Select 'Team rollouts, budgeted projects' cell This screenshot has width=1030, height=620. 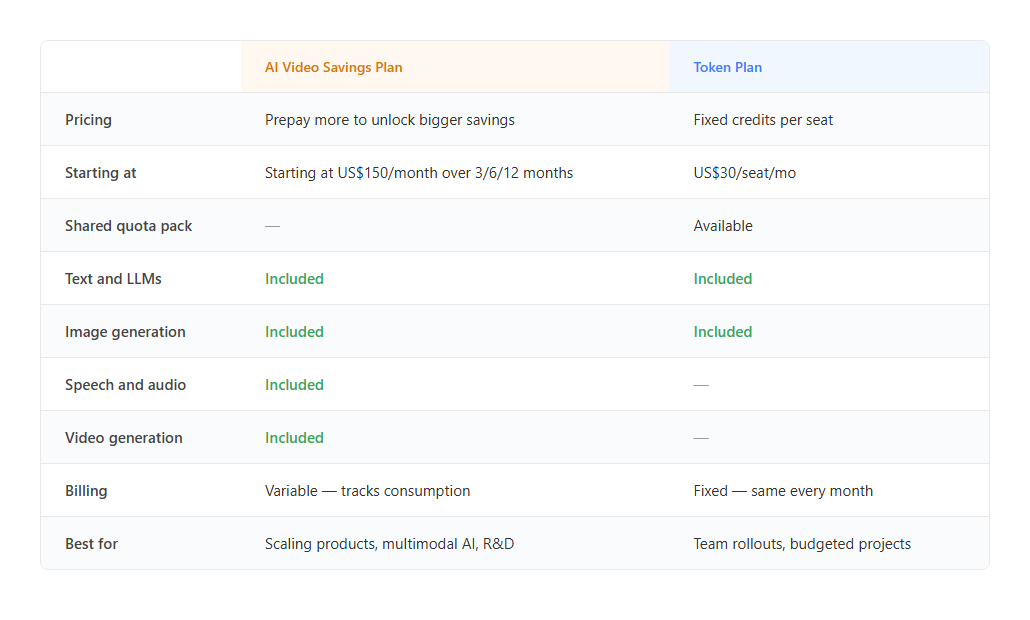click(802, 544)
